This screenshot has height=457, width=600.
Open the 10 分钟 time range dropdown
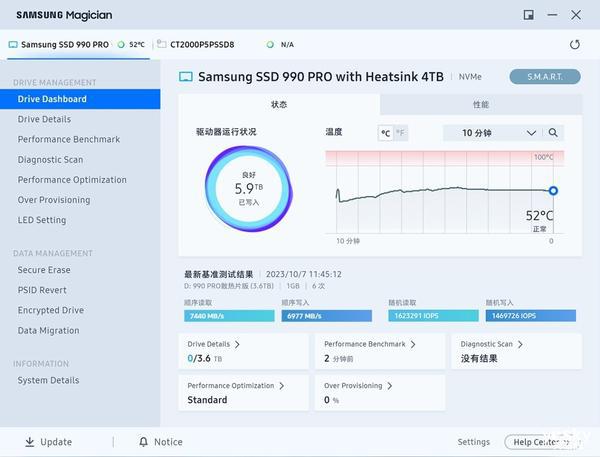click(494, 133)
